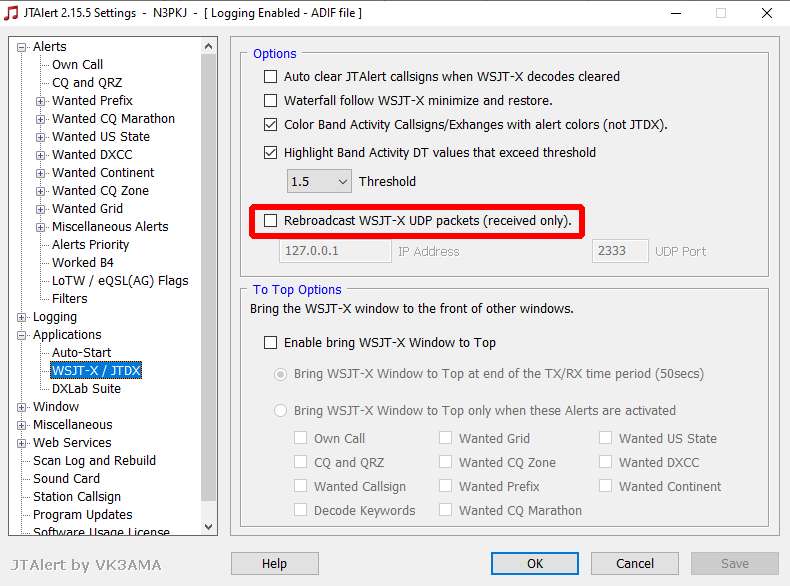Tick the Wanted Prefix checkbox in To Top Options

click(445, 486)
